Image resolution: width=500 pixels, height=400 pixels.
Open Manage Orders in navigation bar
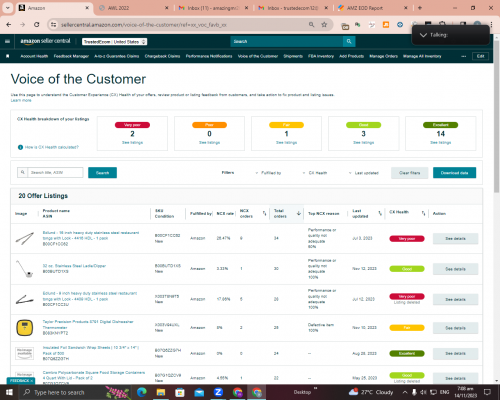click(x=383, y=56)
